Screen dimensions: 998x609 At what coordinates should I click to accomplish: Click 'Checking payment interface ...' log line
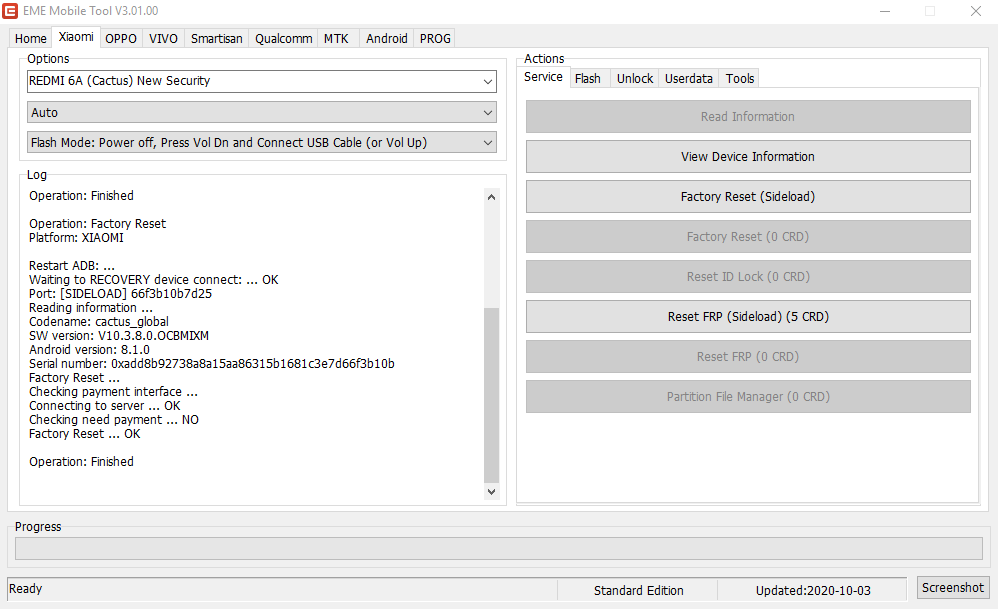tap(113, 391)
